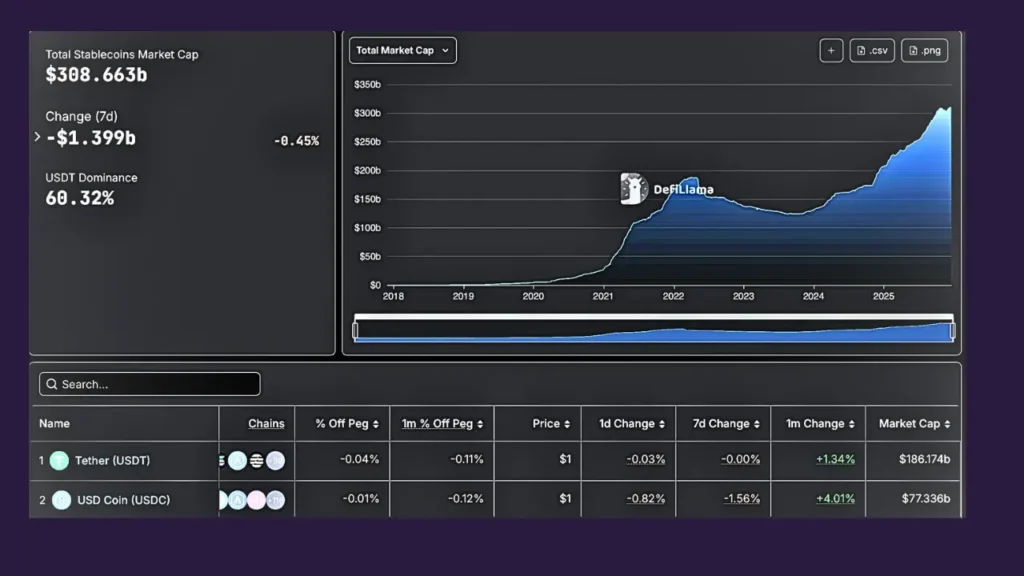This screenshot has width=1024, height=576.
Task: Sort rows by 7d Change
Action: (722, 424)
